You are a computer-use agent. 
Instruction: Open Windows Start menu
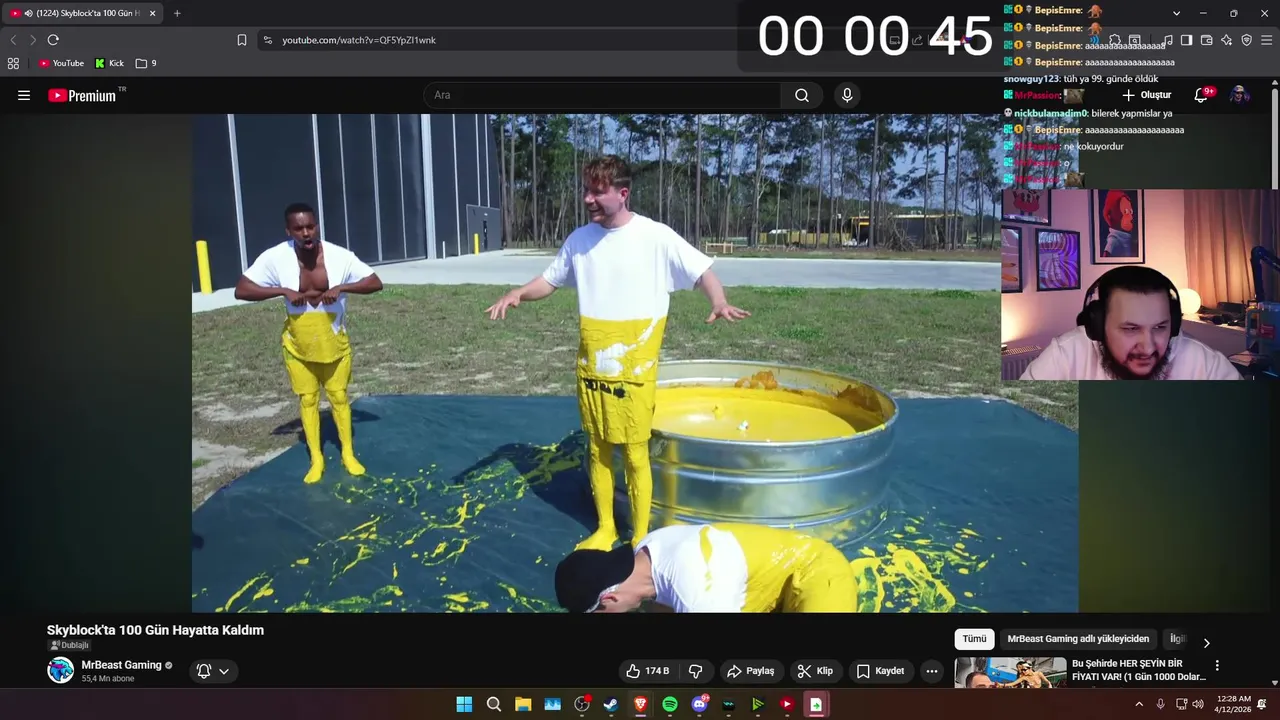464,704
